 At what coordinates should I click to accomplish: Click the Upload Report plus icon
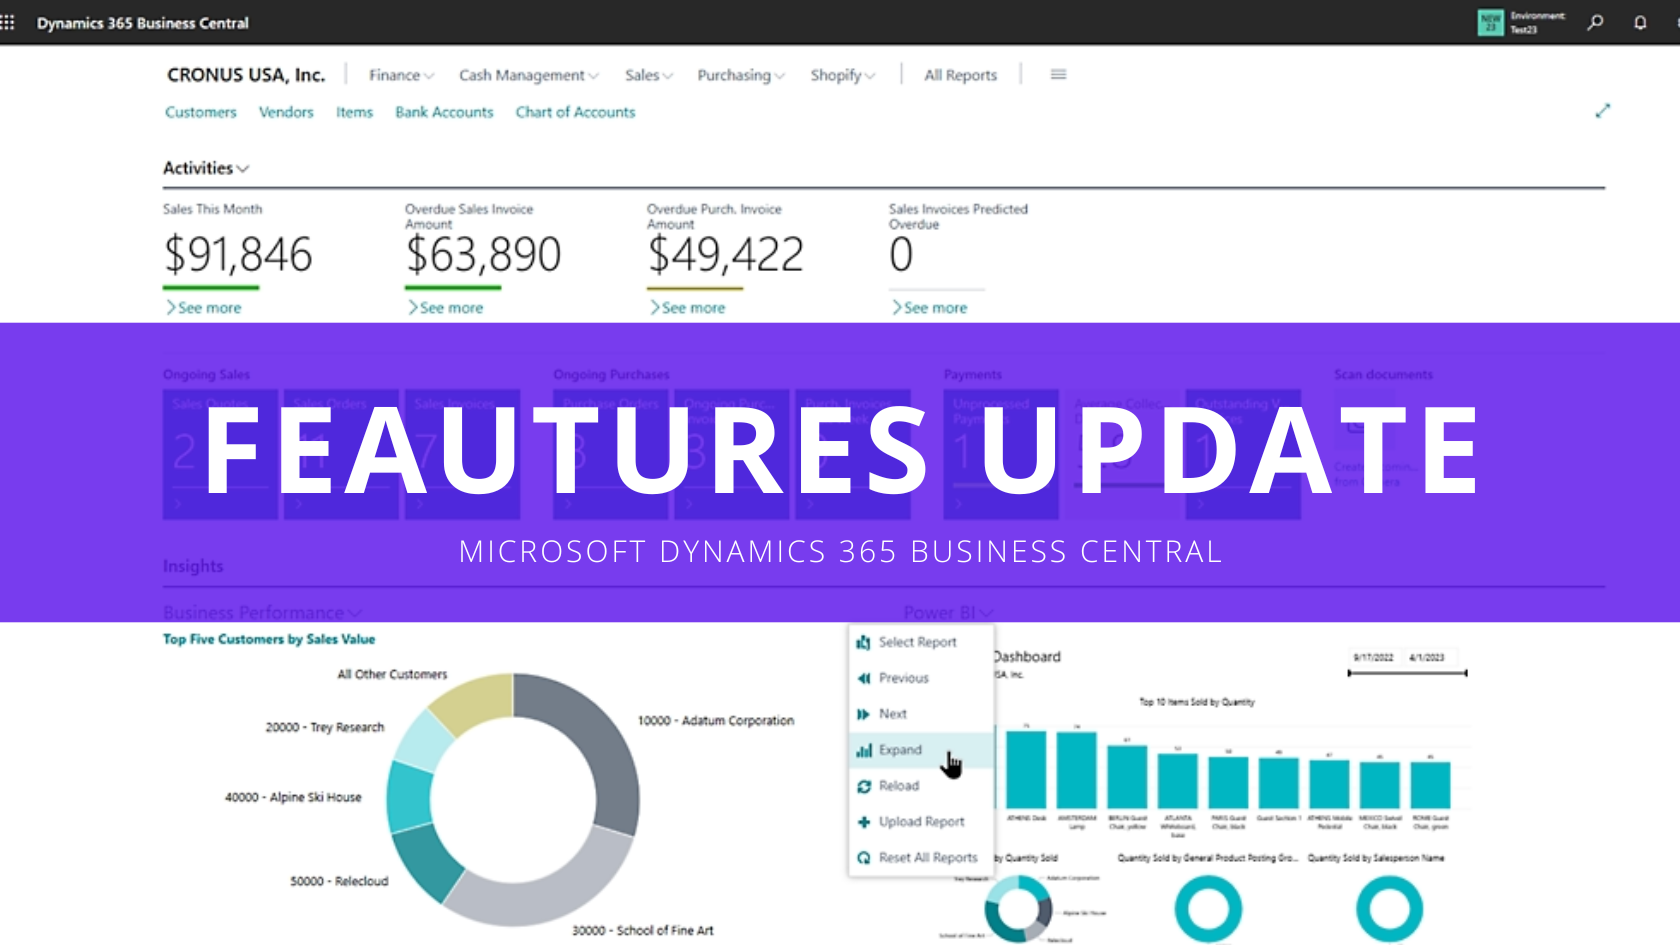tap(864, 822)
